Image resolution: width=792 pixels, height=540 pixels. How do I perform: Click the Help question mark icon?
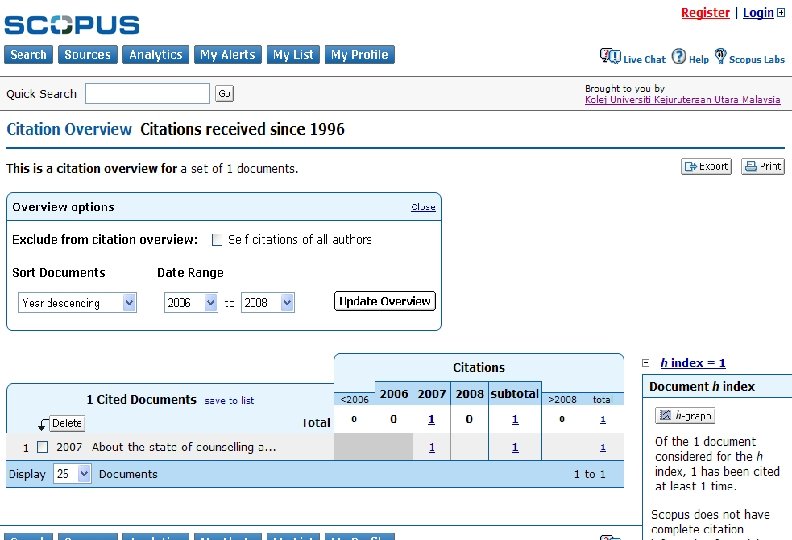click(679, 56)
